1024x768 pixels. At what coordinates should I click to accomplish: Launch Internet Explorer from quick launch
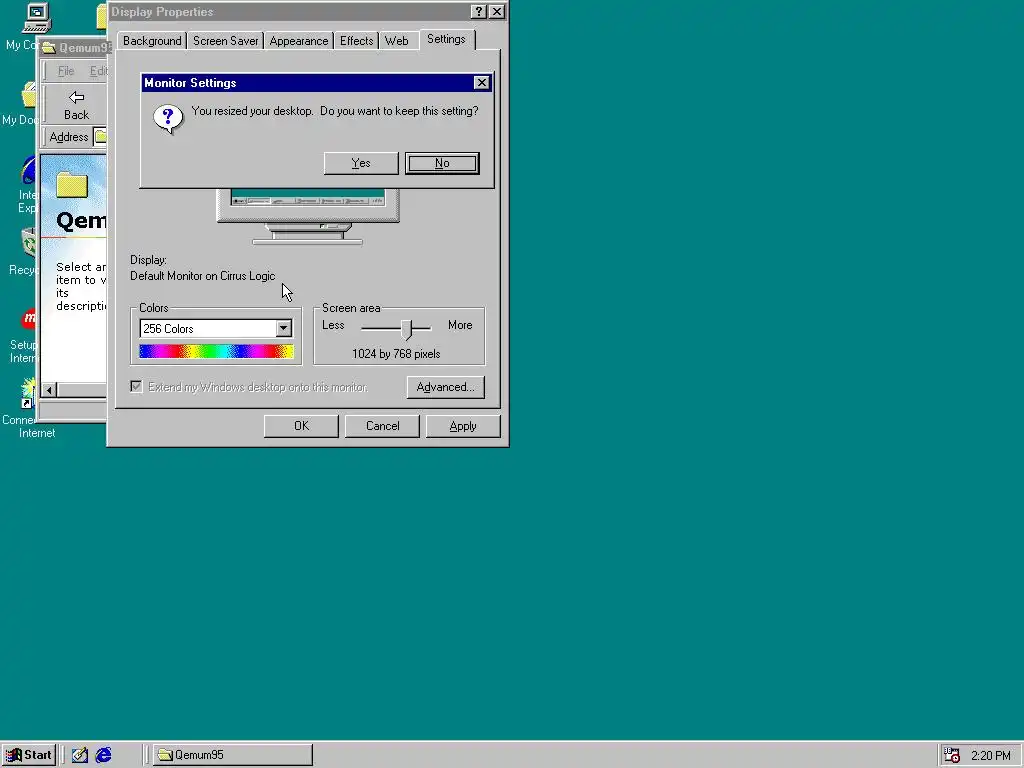[103, 755]
